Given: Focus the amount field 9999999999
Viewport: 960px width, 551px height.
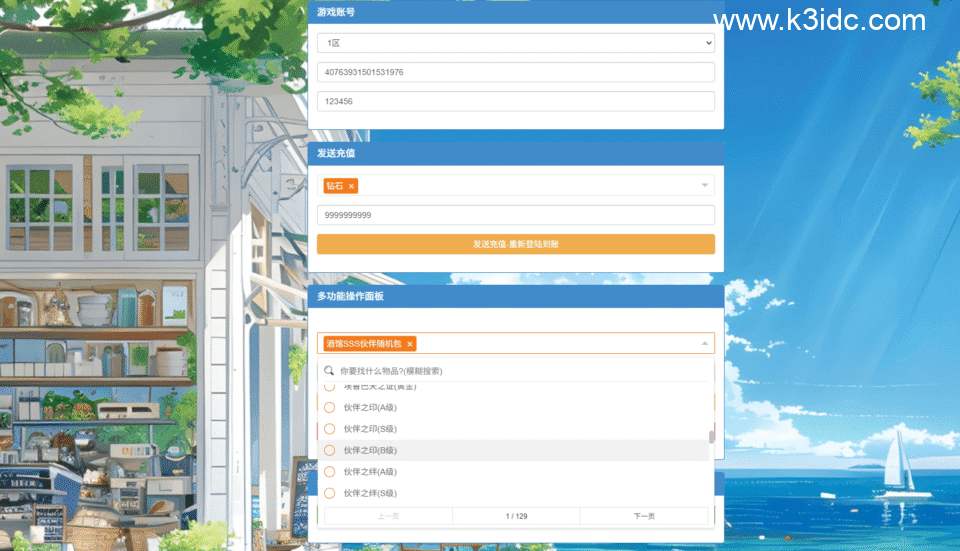Looking at the screenshot, I should pos(516,215).
